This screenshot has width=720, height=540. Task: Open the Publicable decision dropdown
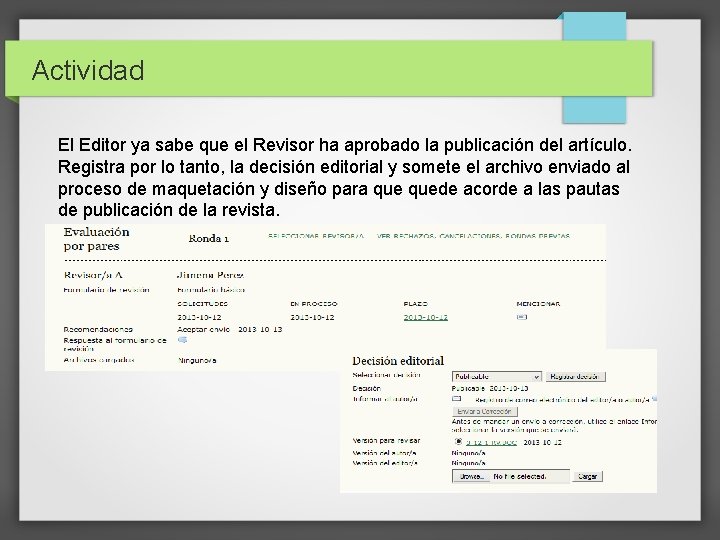pyautogui.click(x=496, y=377)
